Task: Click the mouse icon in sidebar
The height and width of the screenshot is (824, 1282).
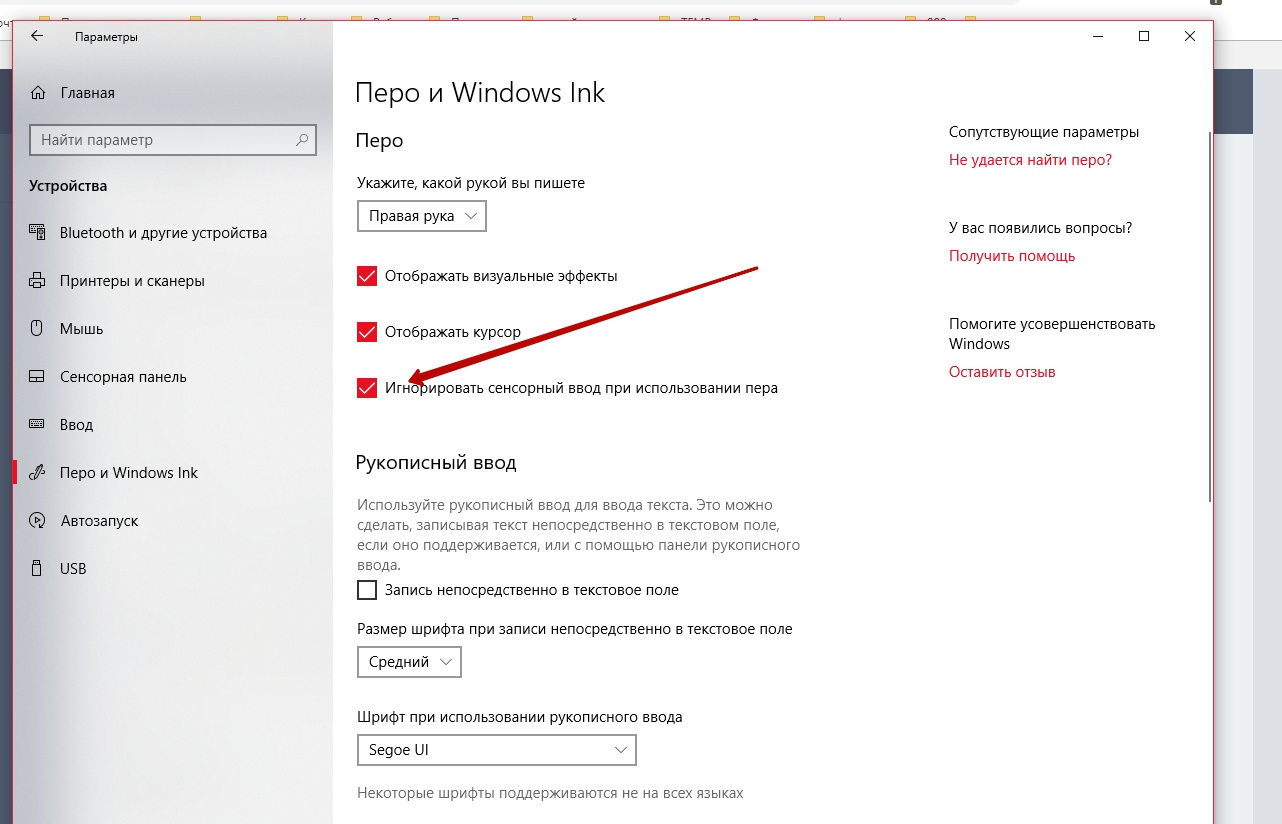Action: point(37,329)
